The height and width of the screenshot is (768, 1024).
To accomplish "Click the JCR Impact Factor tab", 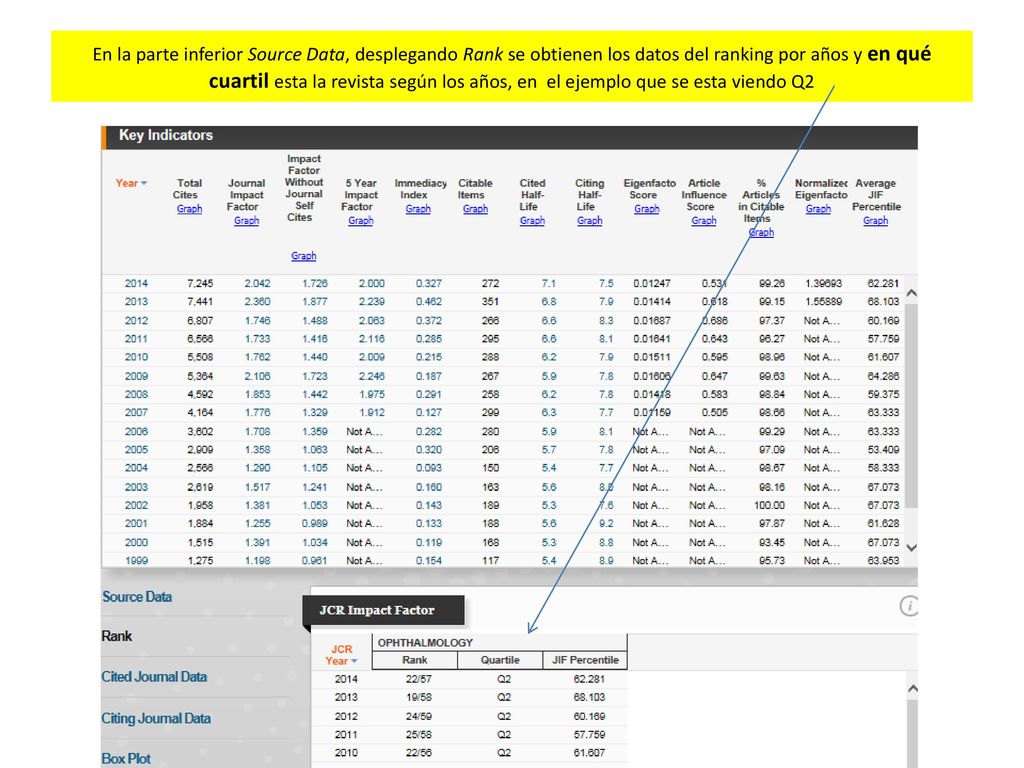I will point(384,610).
